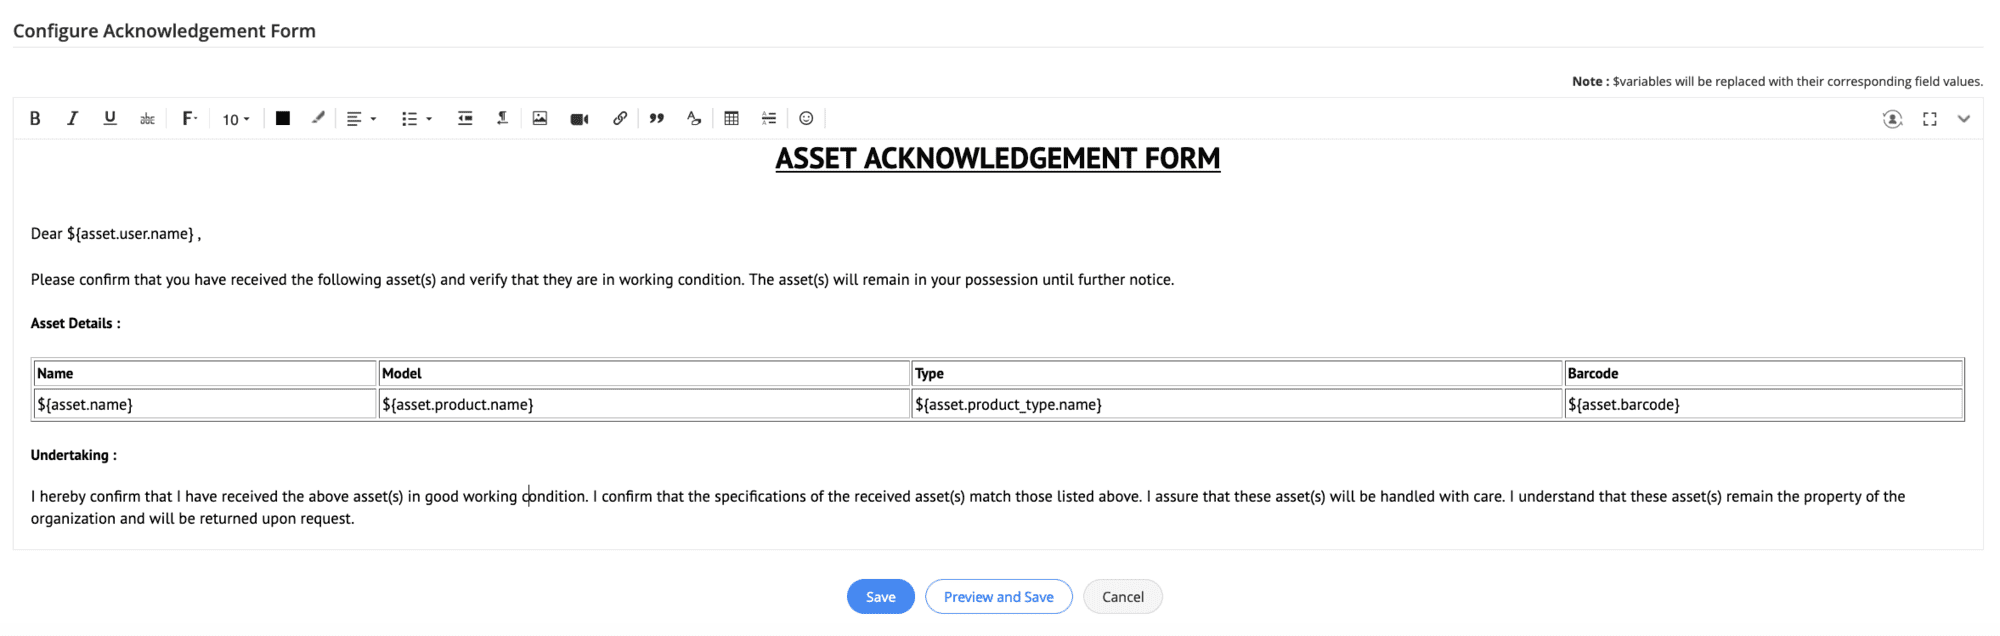Viewport: 2000px width, 636px height.
Task: Click the ${asset.barcode} table cell
Action: (x=1763, y=404)
